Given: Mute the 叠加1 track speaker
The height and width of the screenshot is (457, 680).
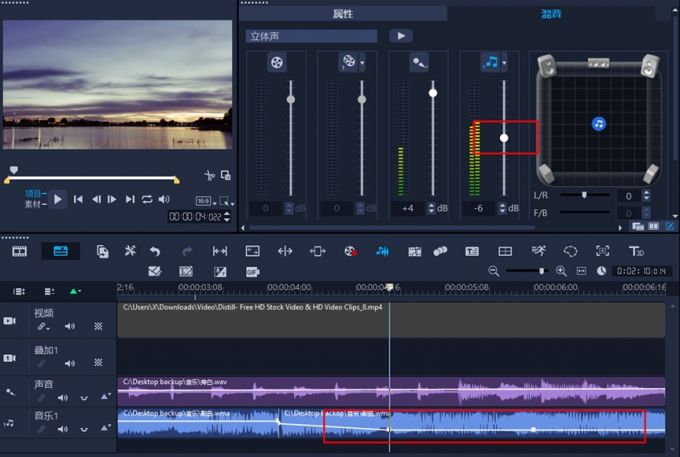Looking at the screenshot, I should pyautogui.click(x=70, y=363).
